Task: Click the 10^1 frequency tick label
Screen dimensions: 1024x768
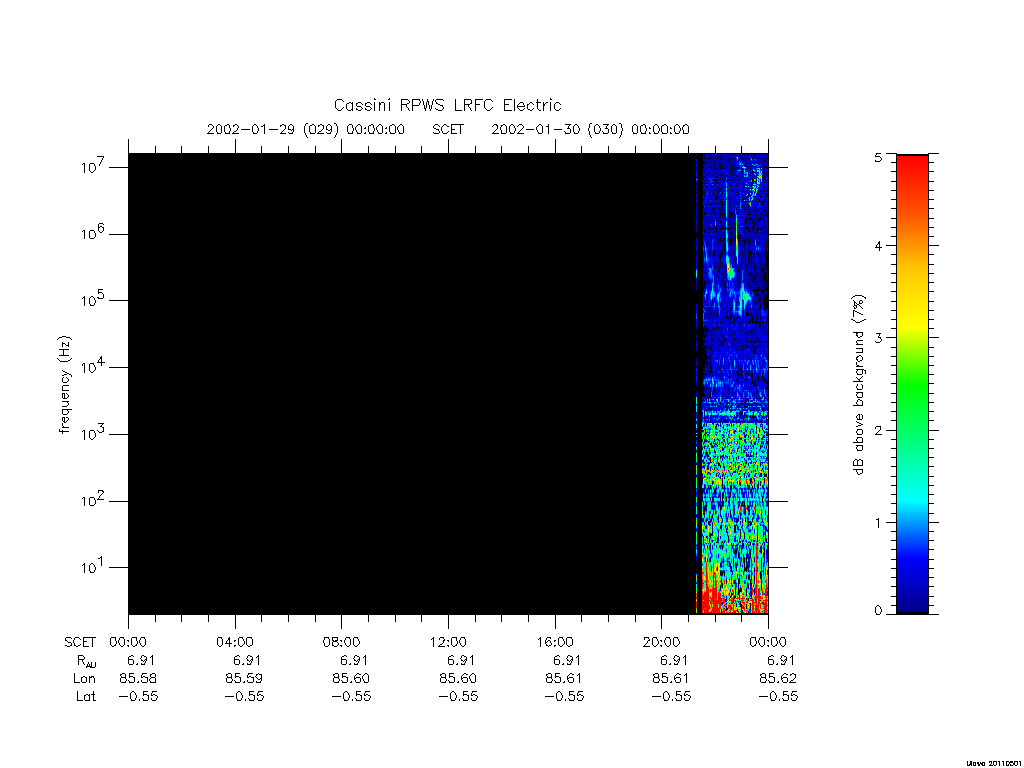Action: 93,567
